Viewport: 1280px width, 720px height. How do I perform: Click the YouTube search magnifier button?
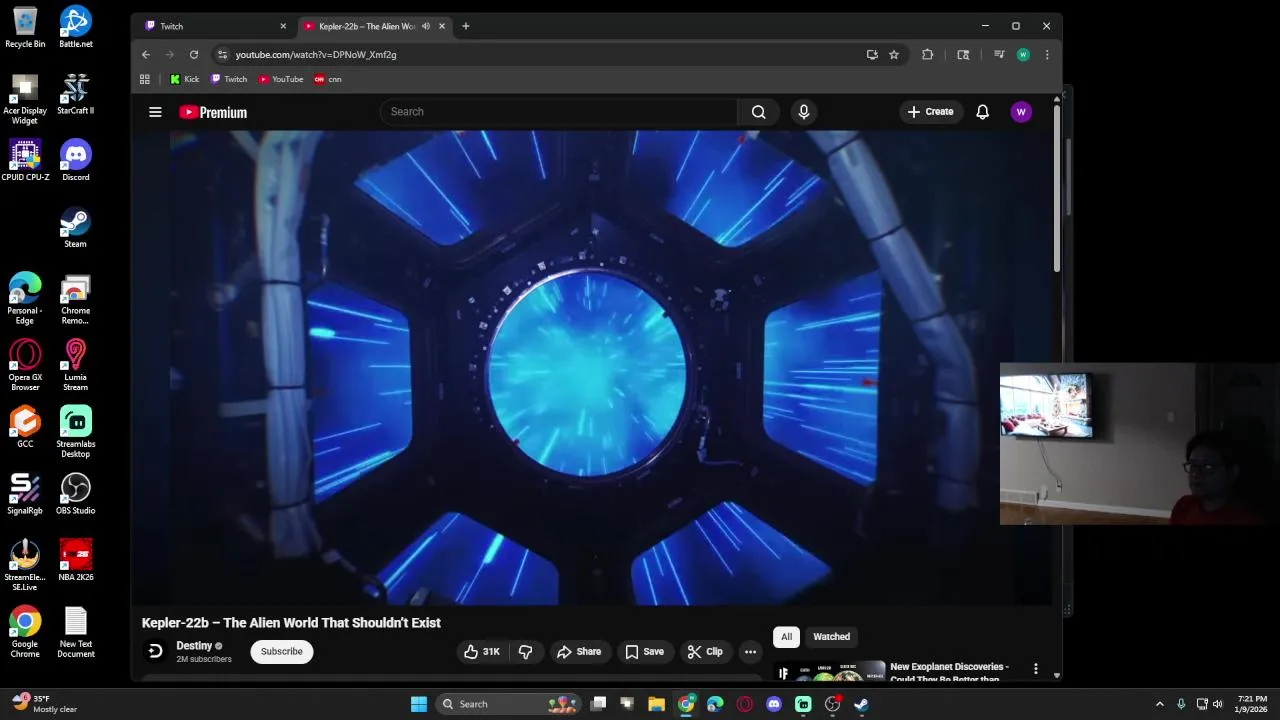759,112
